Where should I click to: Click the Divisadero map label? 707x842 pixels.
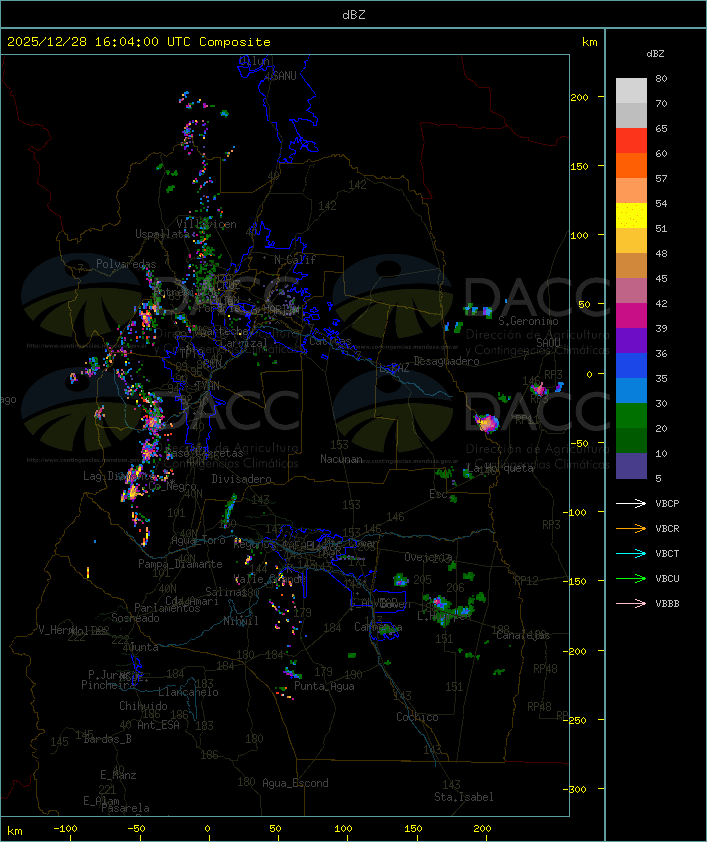241,478
